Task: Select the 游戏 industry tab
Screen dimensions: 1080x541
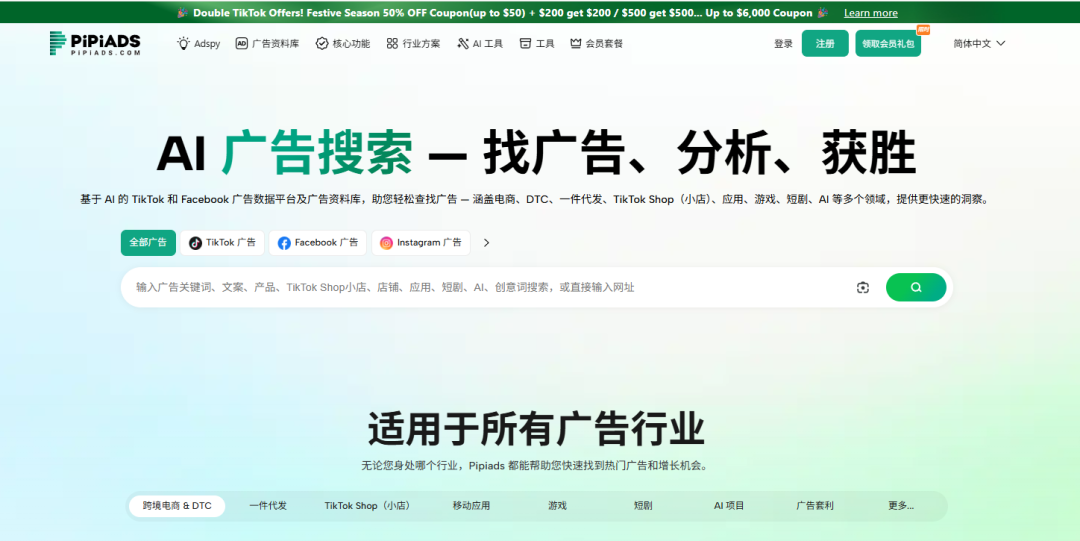Action: (557, 506)
